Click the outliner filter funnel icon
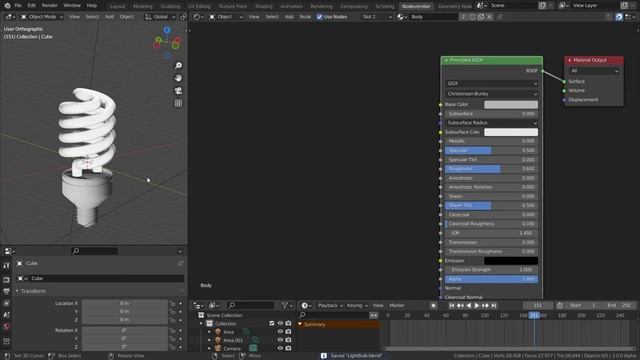Screen dimensions: 640x360 click(x=285, y=305)
